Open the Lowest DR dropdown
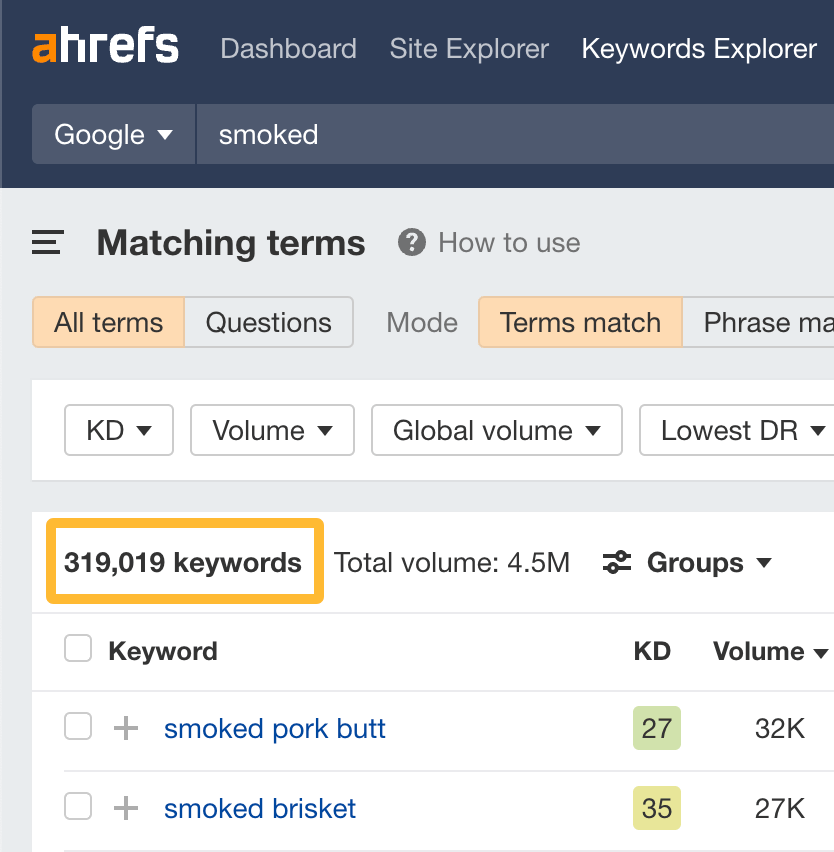The width and height of the screenshot is (834, 852). (x=740, y=430)
